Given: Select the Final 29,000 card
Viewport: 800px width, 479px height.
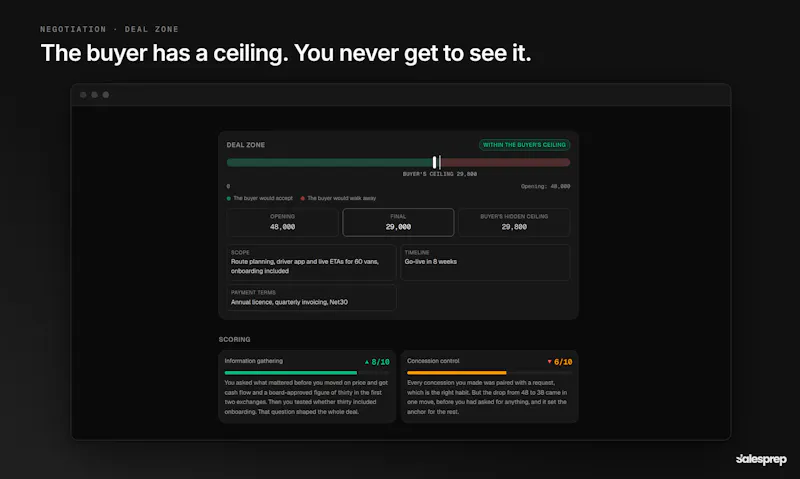Looking at the screenshot, I should pos(398,222).
